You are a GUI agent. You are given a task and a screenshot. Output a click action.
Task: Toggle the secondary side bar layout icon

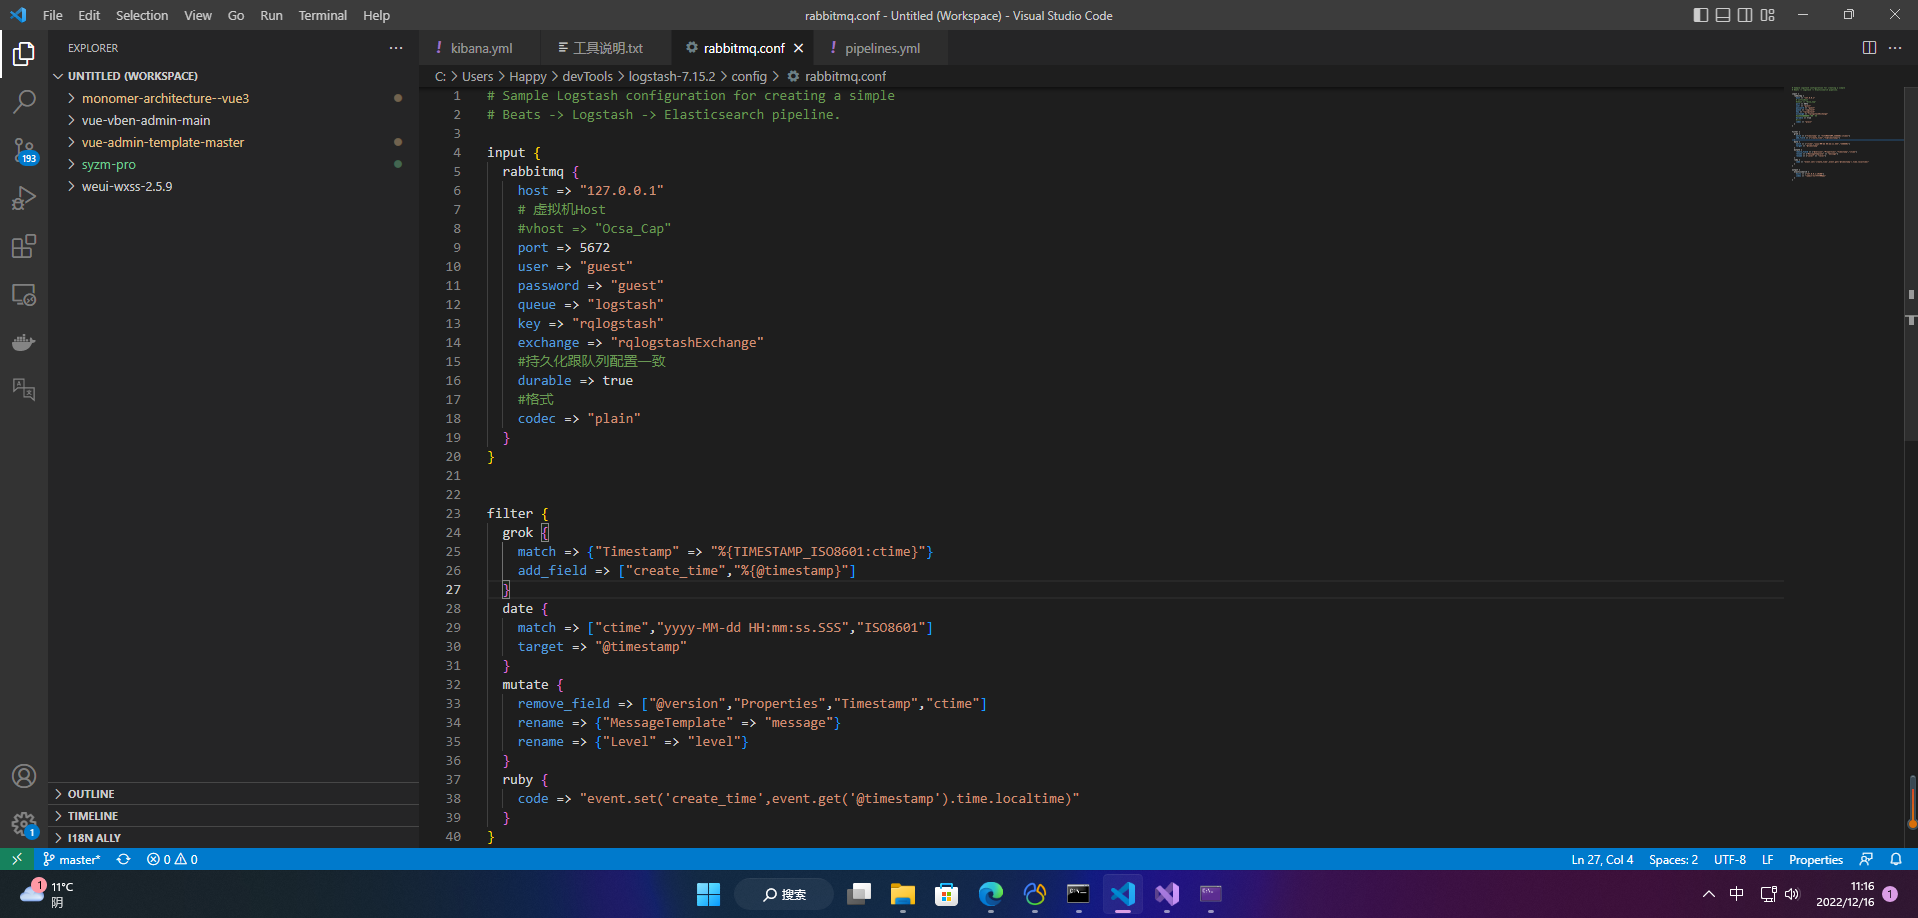[1745, 15]
